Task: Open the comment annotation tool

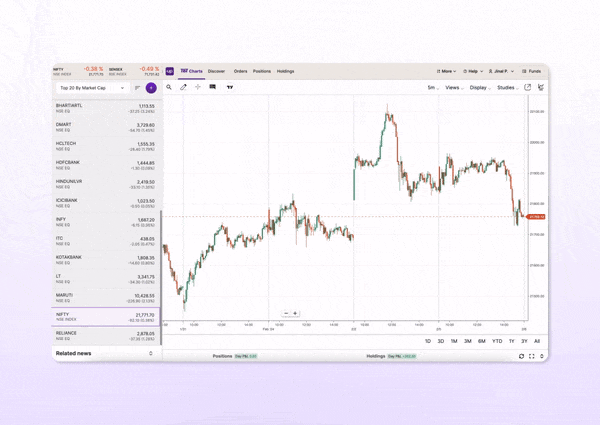Action: click(213, 87)
